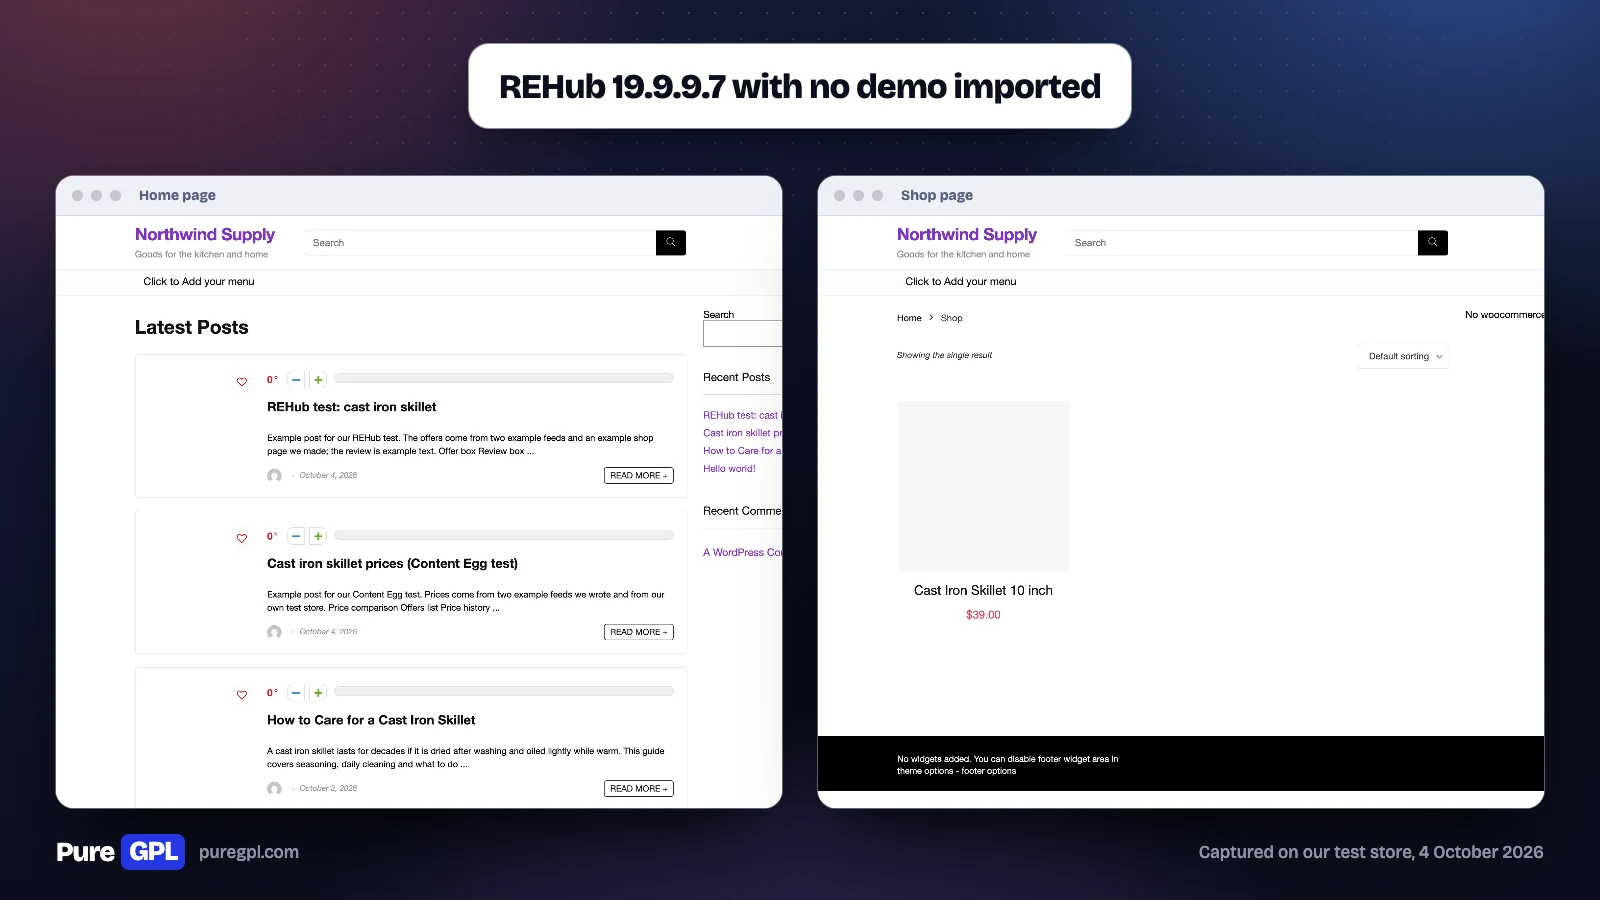
Task: Click the Northwind Supply logo on the Home page
Action: point(205,235)
